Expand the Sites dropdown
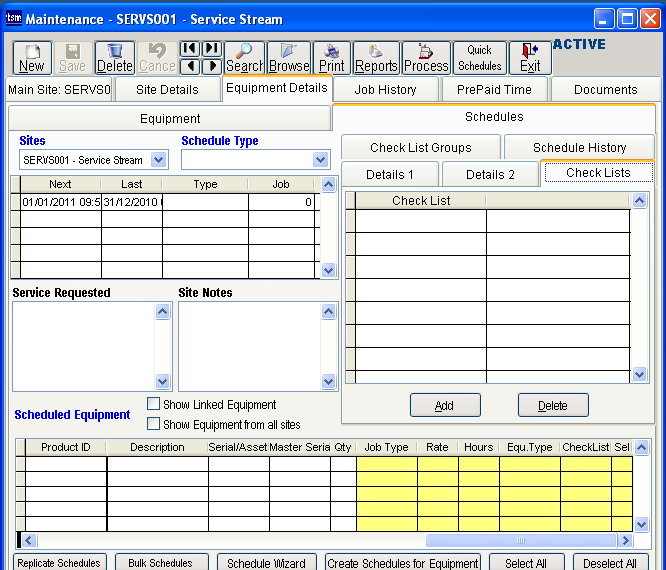 158,160
